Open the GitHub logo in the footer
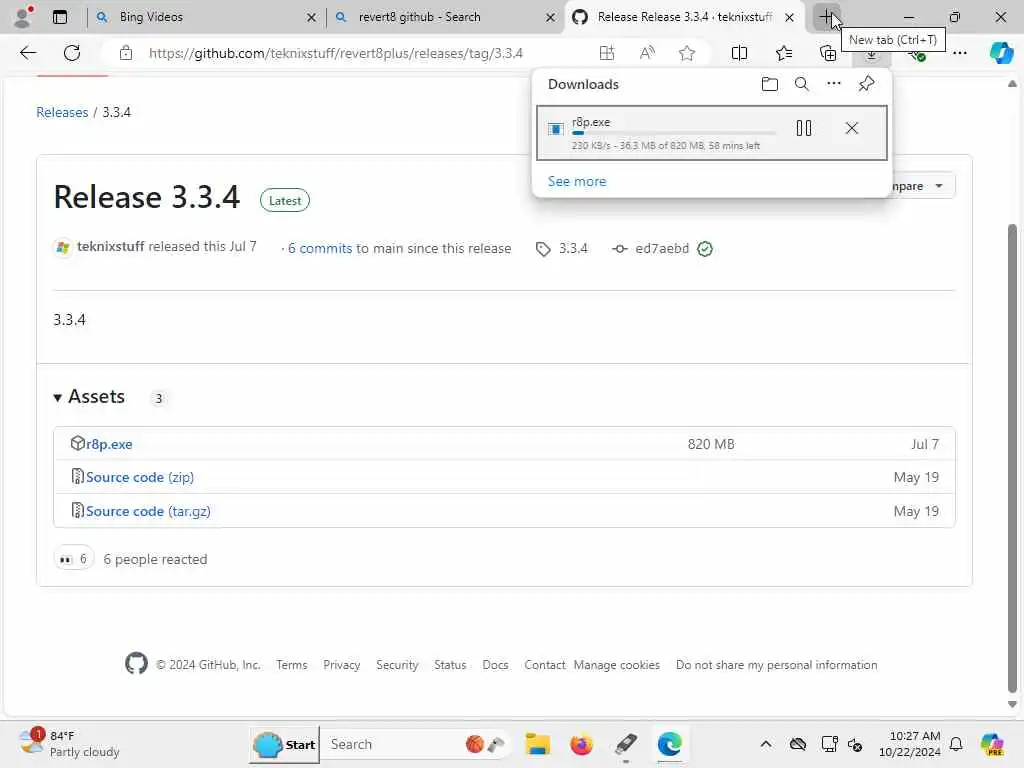Screen dimensions: 1024x768 pos(136,664)
